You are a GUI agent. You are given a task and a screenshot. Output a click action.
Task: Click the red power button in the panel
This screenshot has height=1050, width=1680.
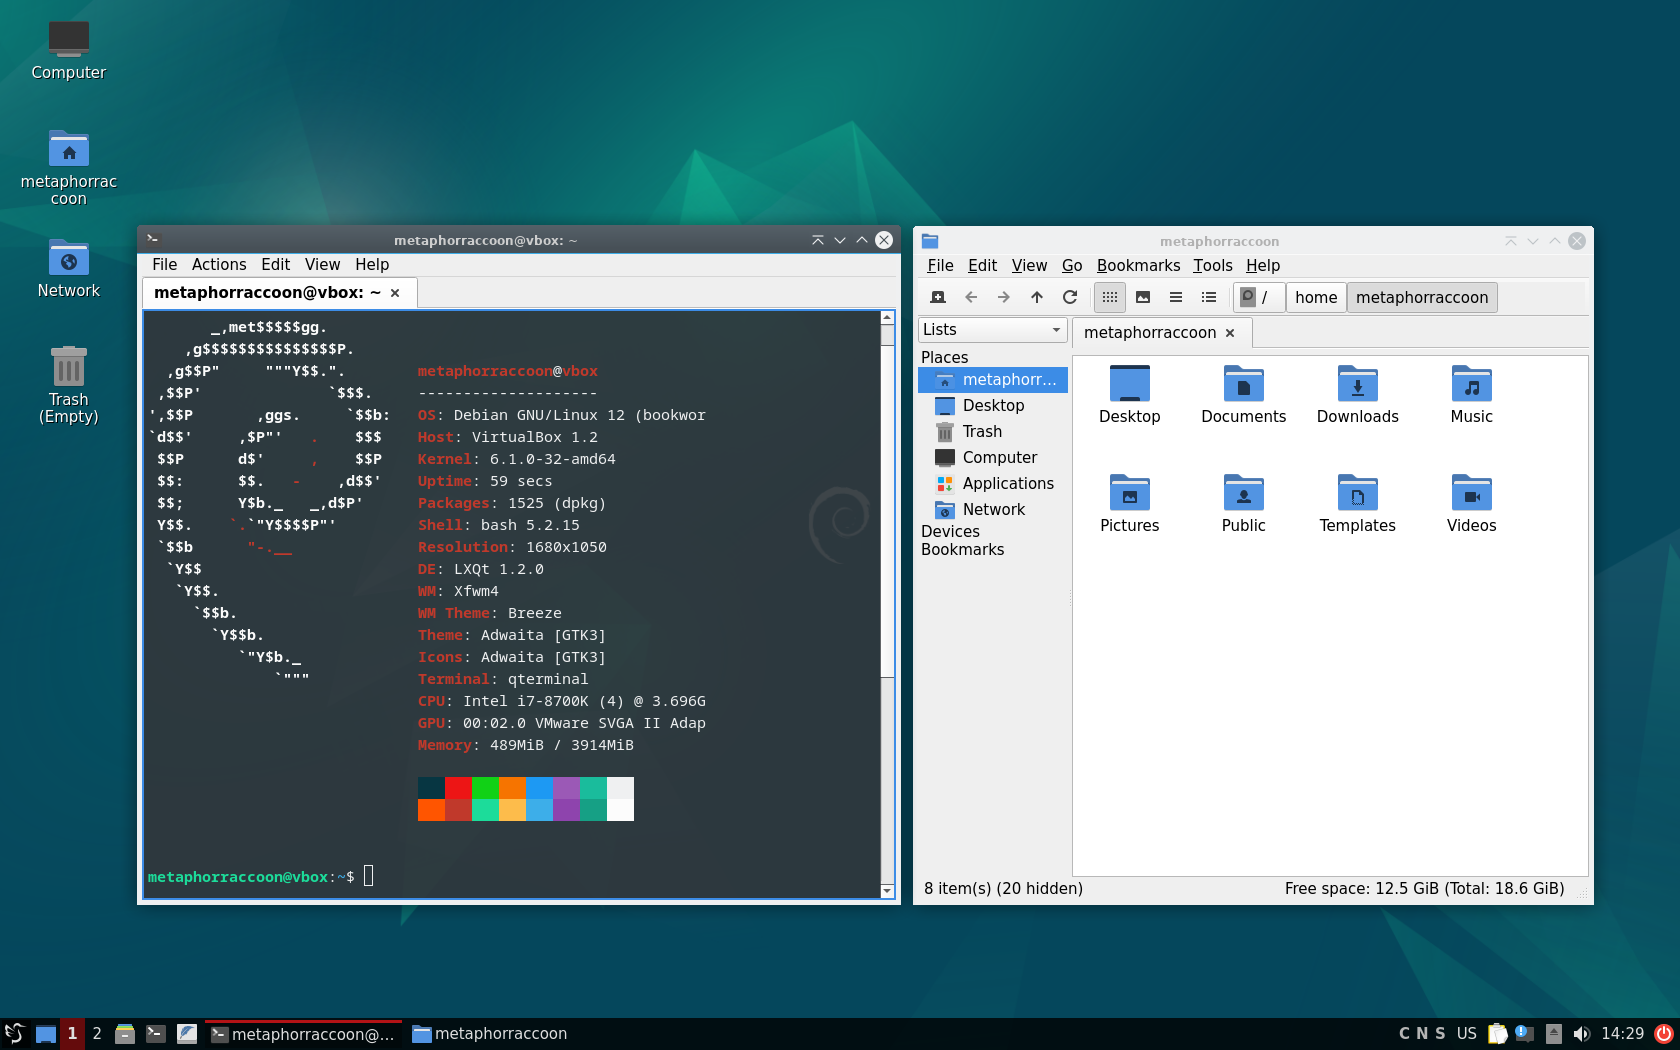click(1664, 1034)
